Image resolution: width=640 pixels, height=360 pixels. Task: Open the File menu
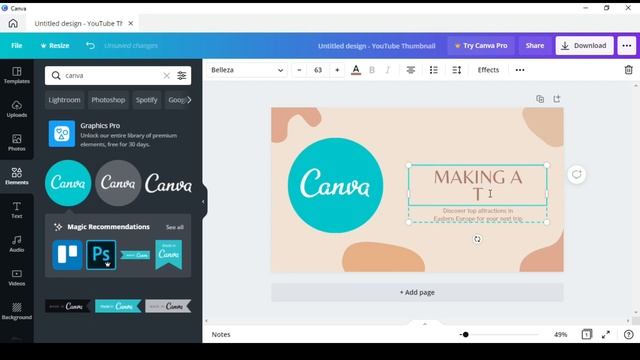tap(17, 45)
